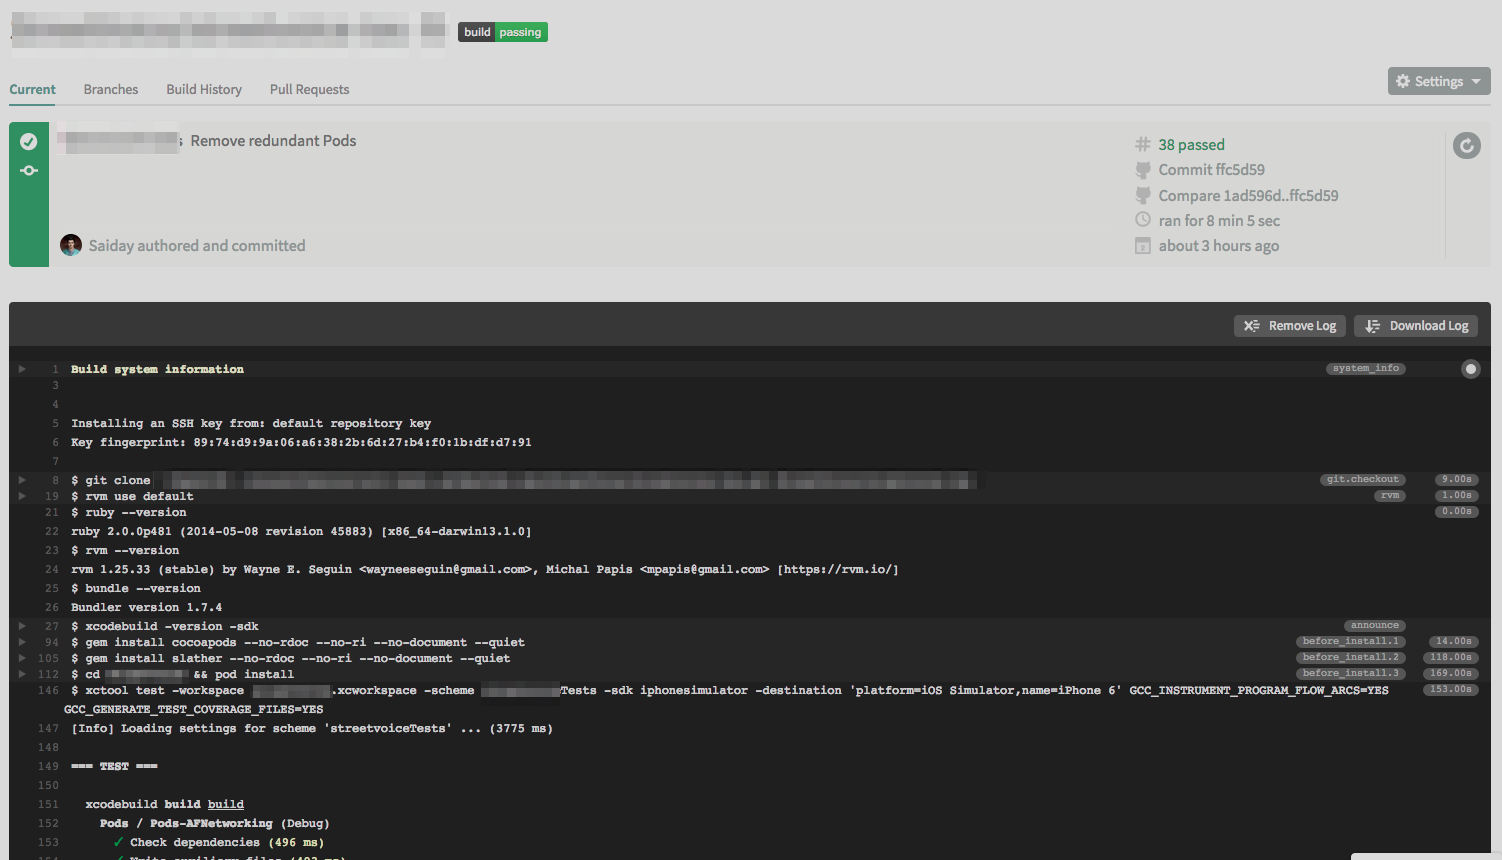Click the restart build circular arrow icon
This screenshot has width=1502, height=860.
[x=1466, y=146]
